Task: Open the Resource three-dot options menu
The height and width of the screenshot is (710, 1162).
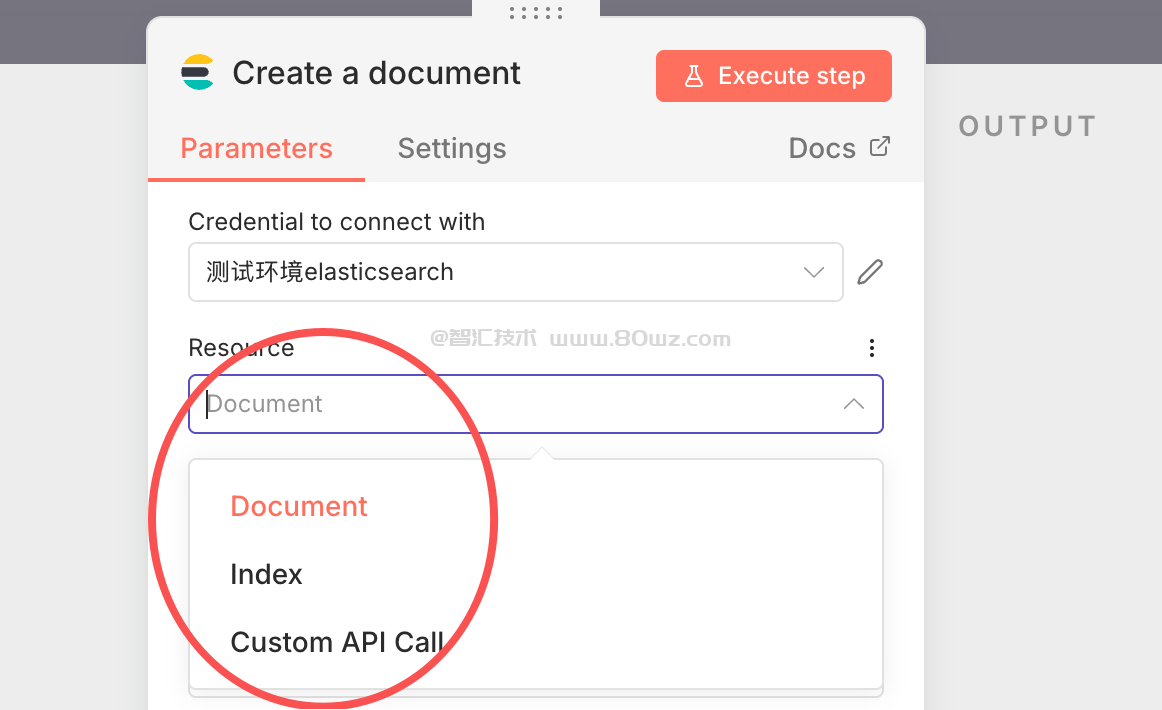Action: [x=872, y=348]
